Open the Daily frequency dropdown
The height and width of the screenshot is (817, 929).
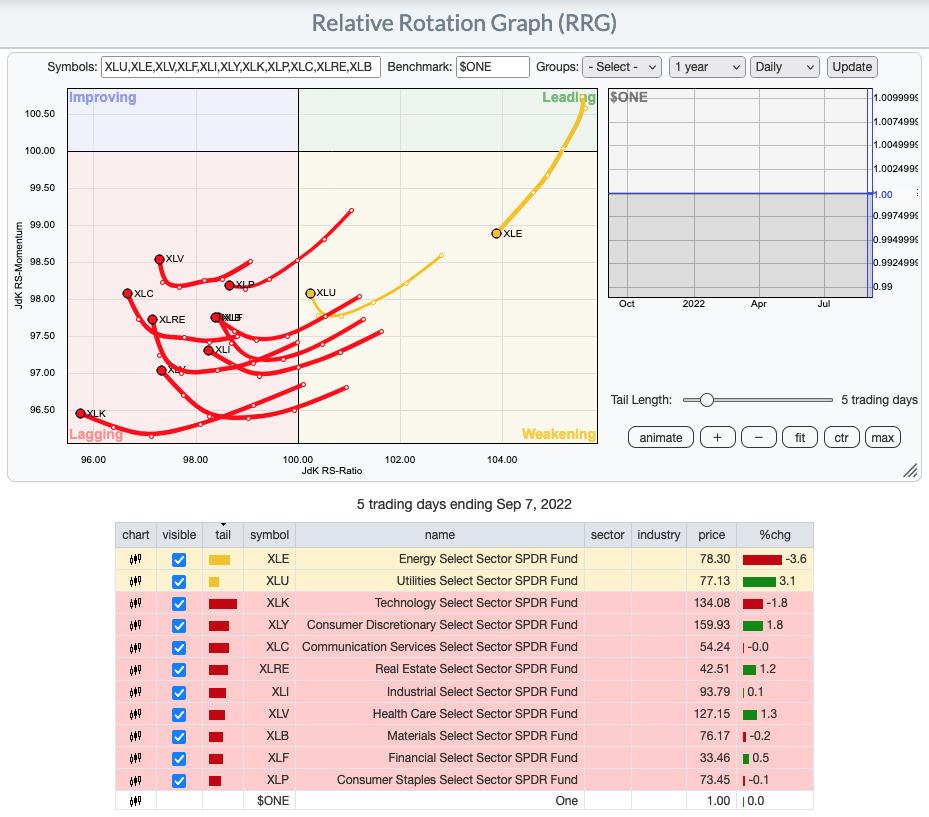pyautogui.click(x=784, y=67)
